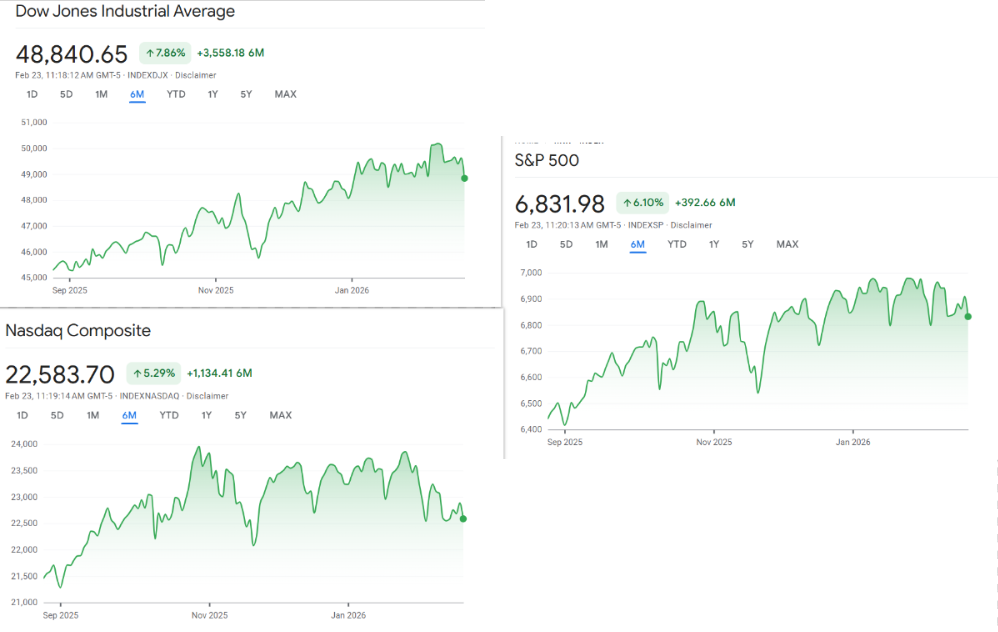Switch S&P 500 chart to 1Y range
This screenshot has width=998, height=632.
pyautogui.click(x=714, y=245)
